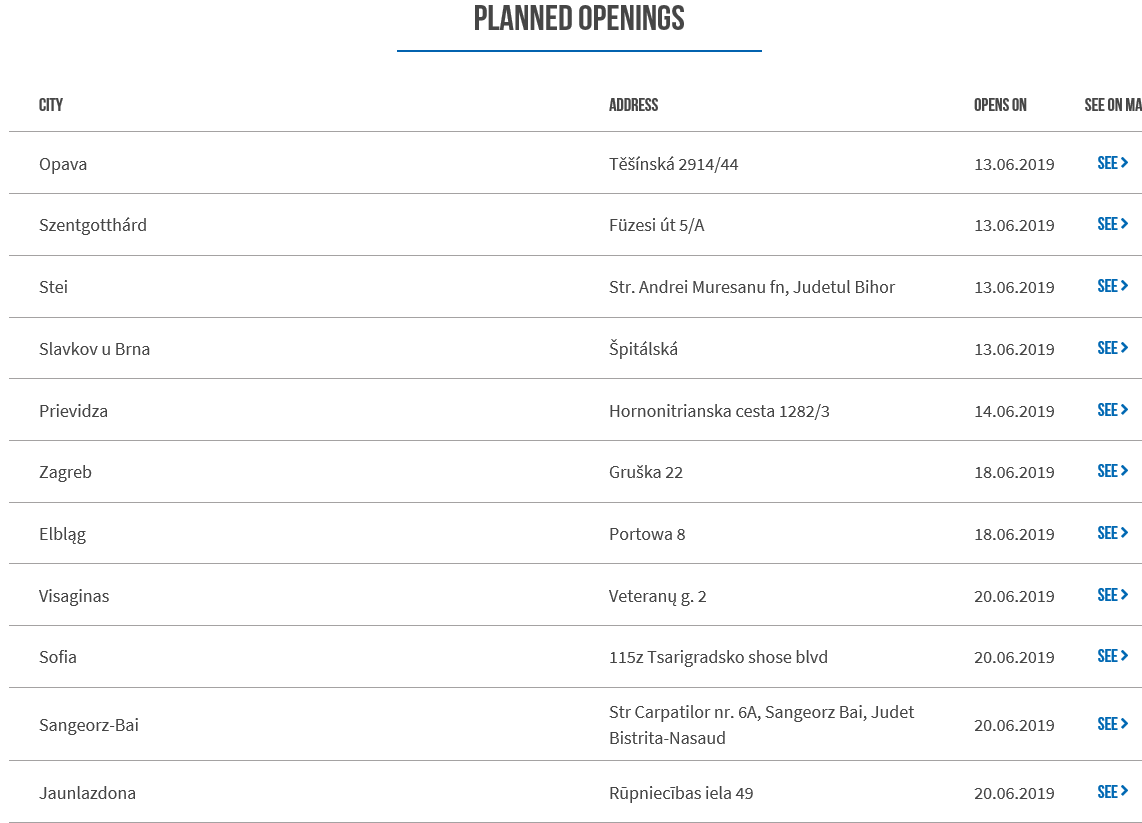Click SEE link for Sofia
This screenshot has width=1142, height=823.
(x=1112, y=656)
